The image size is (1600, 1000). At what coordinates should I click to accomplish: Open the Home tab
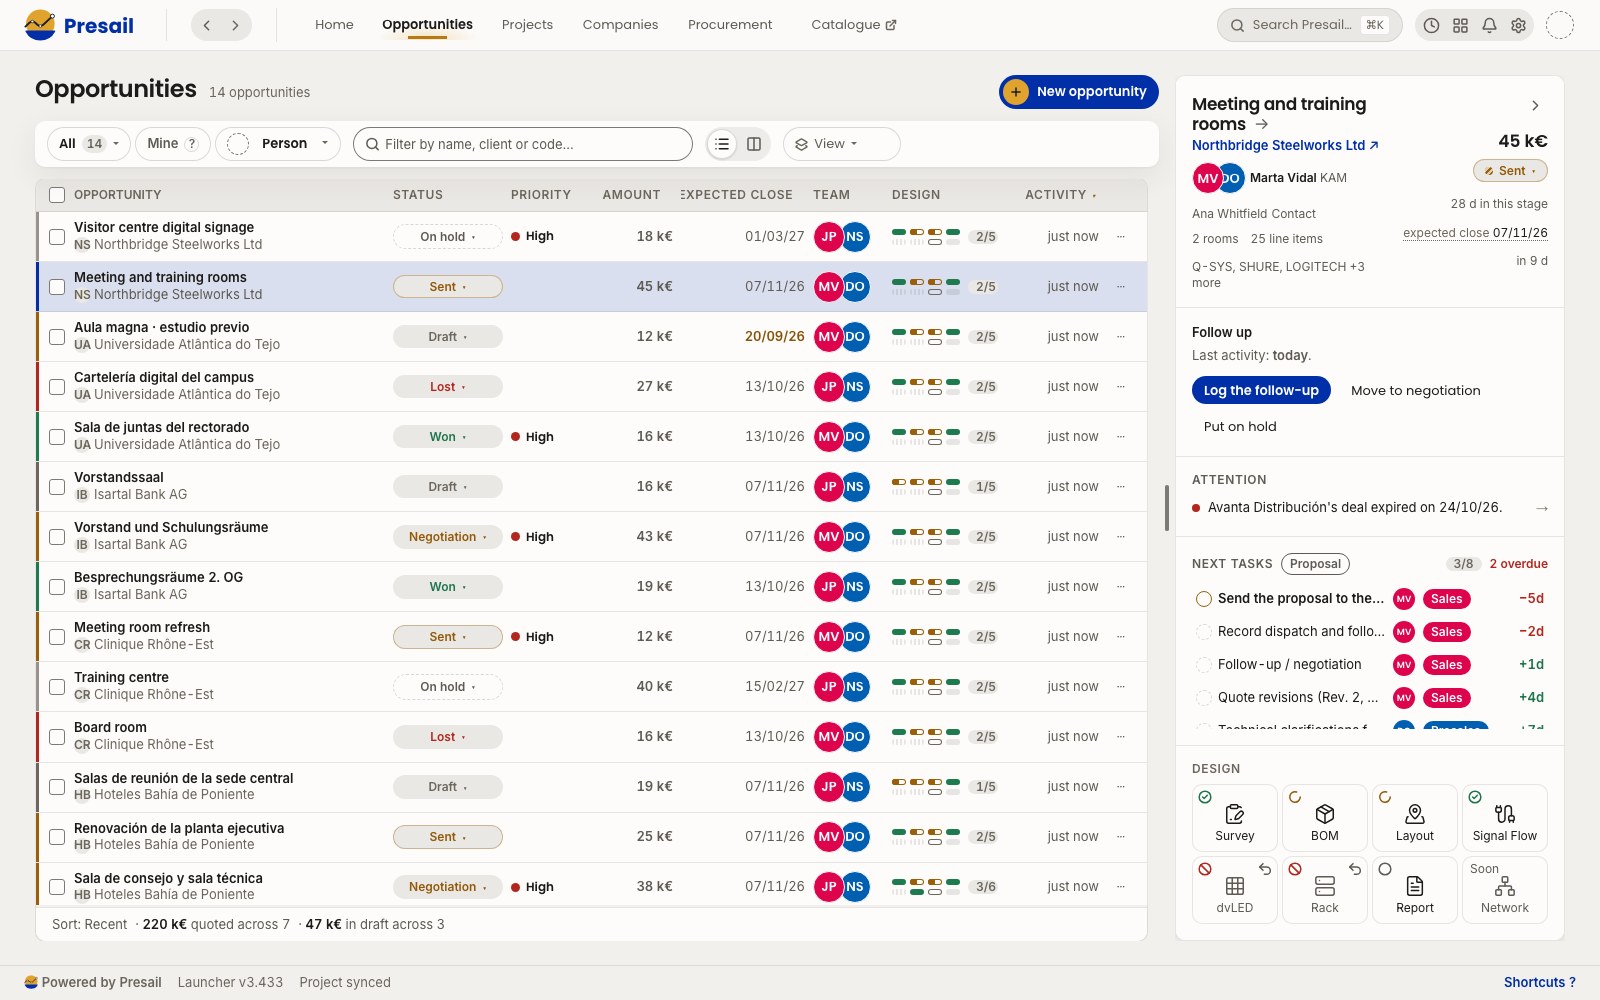tap(334, 25)
